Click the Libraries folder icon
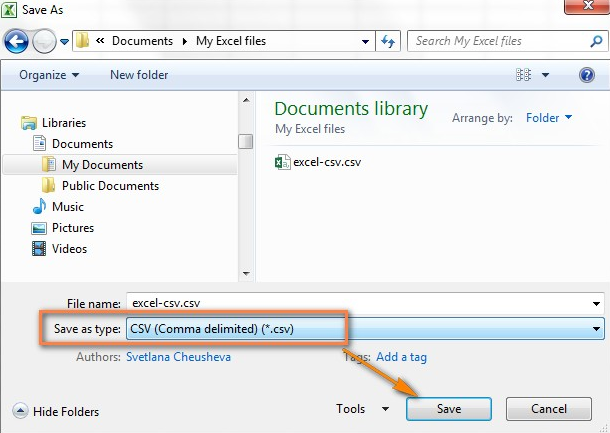Screen dimensions: 610x433 click(29, 123)
